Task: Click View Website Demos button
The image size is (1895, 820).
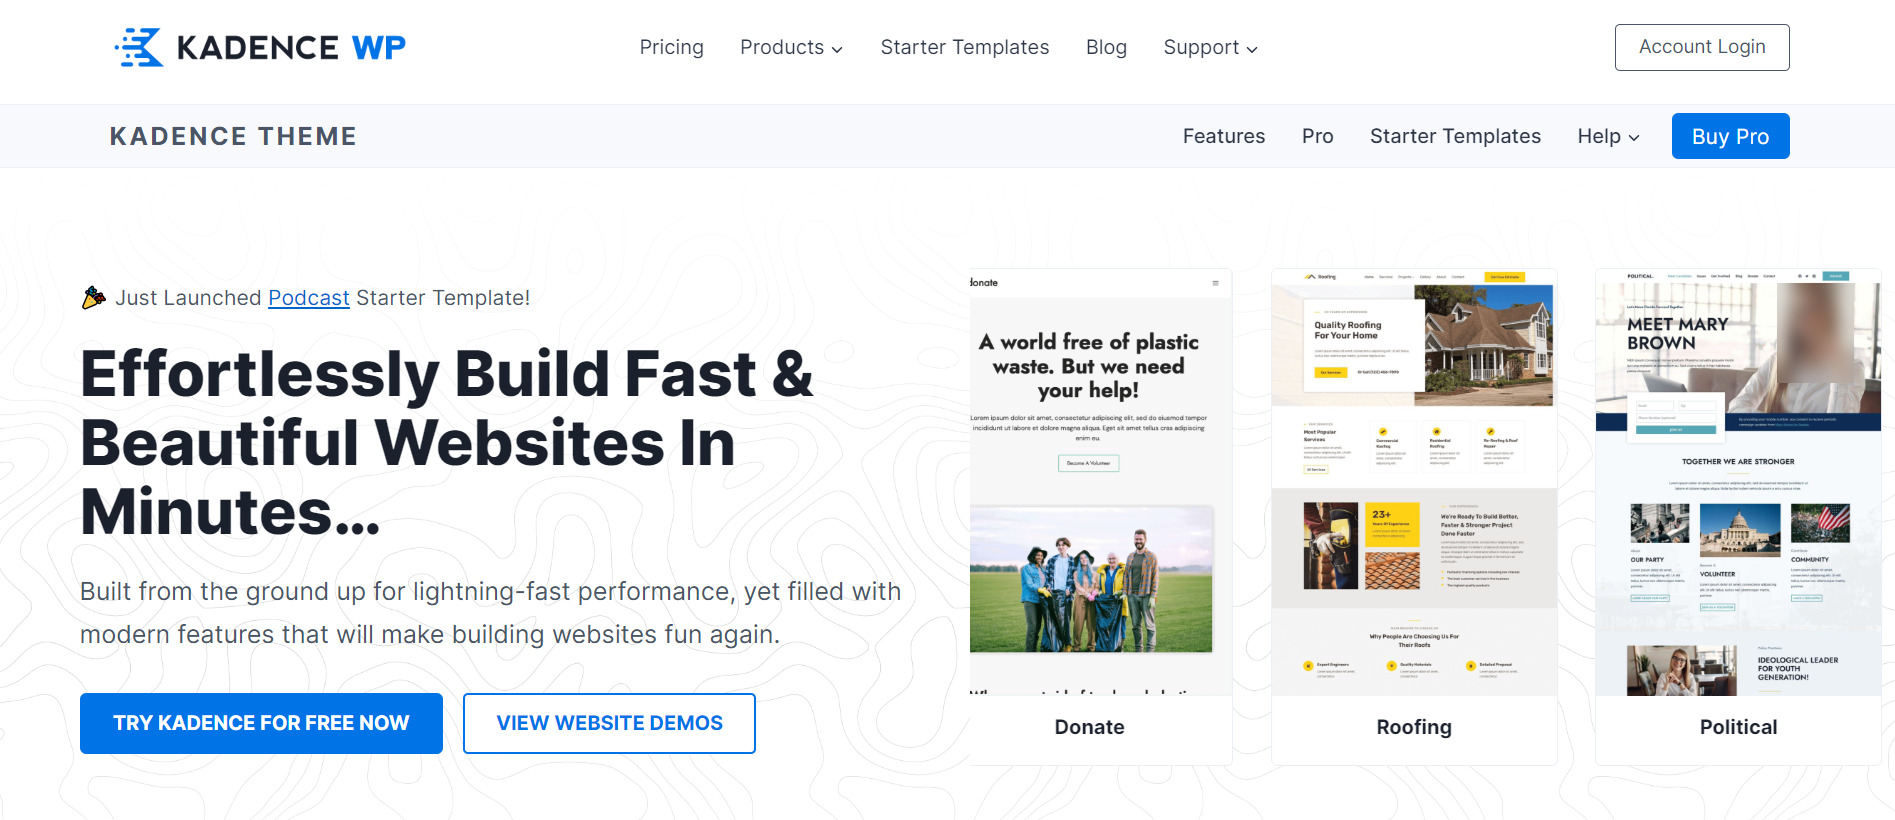Action: point(609,723)
